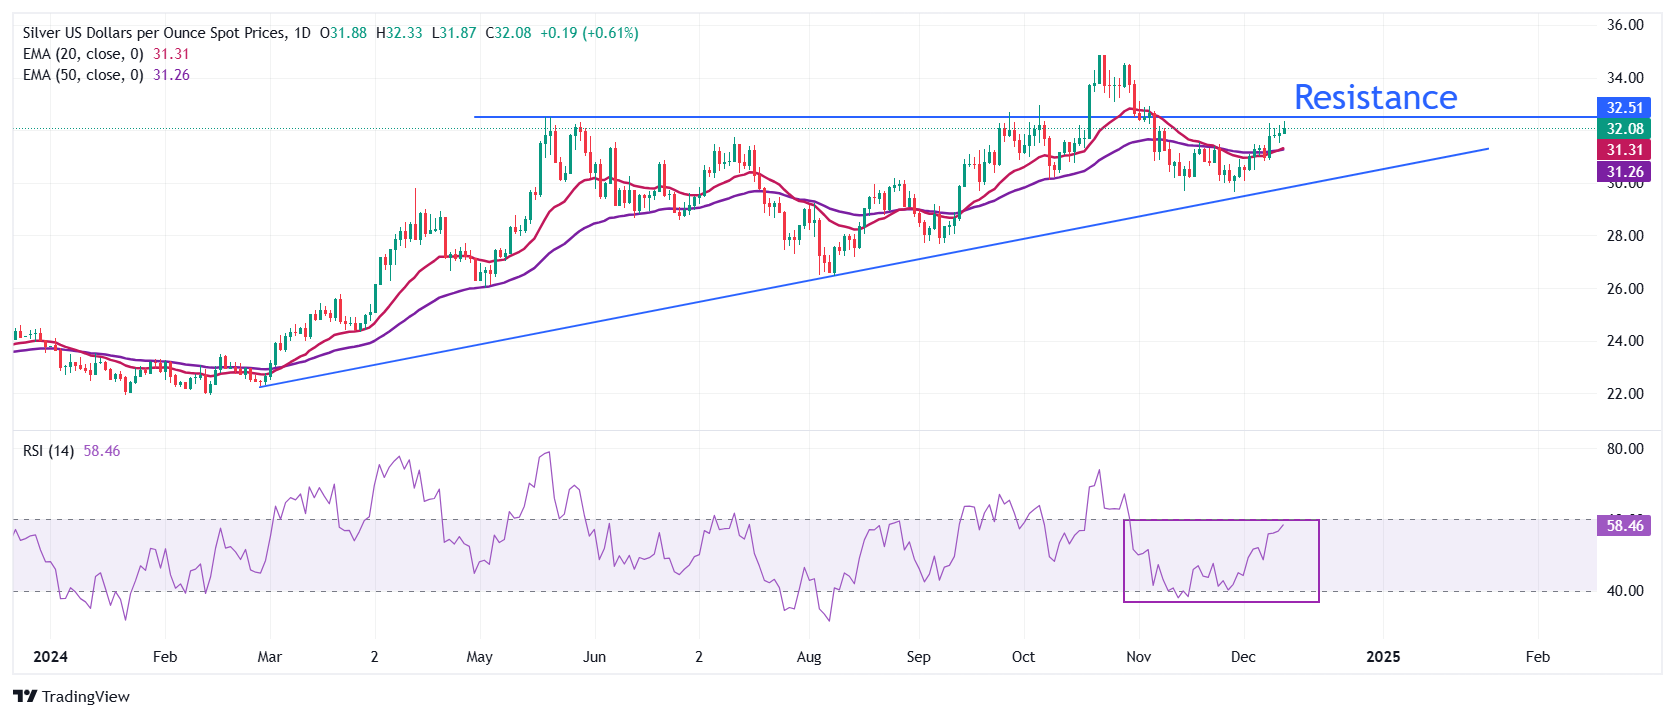Click the 36.00 level on price scale
The height and width of the screenshot is (718, 1675).
coord(1624,25)
